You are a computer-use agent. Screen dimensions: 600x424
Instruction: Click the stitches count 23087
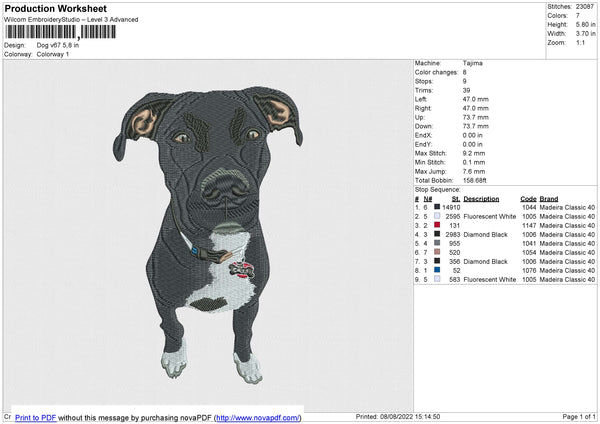pos(585,7)
